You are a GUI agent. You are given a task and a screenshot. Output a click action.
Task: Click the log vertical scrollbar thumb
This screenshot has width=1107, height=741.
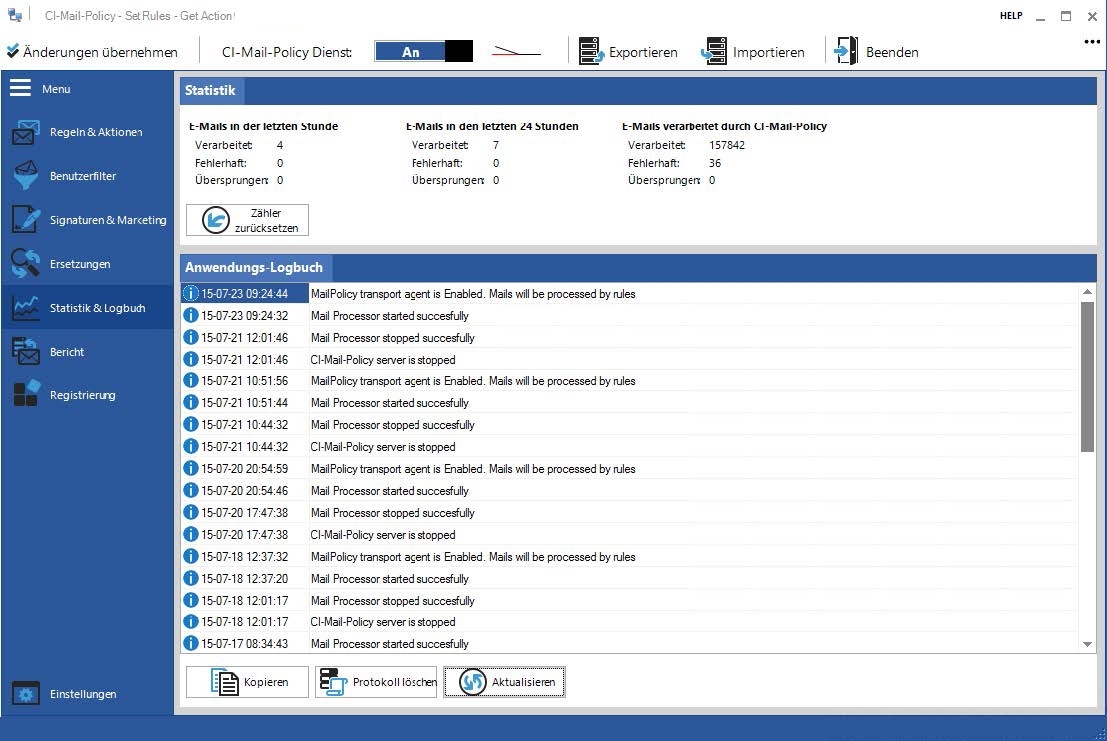[x=1087, y=377]
